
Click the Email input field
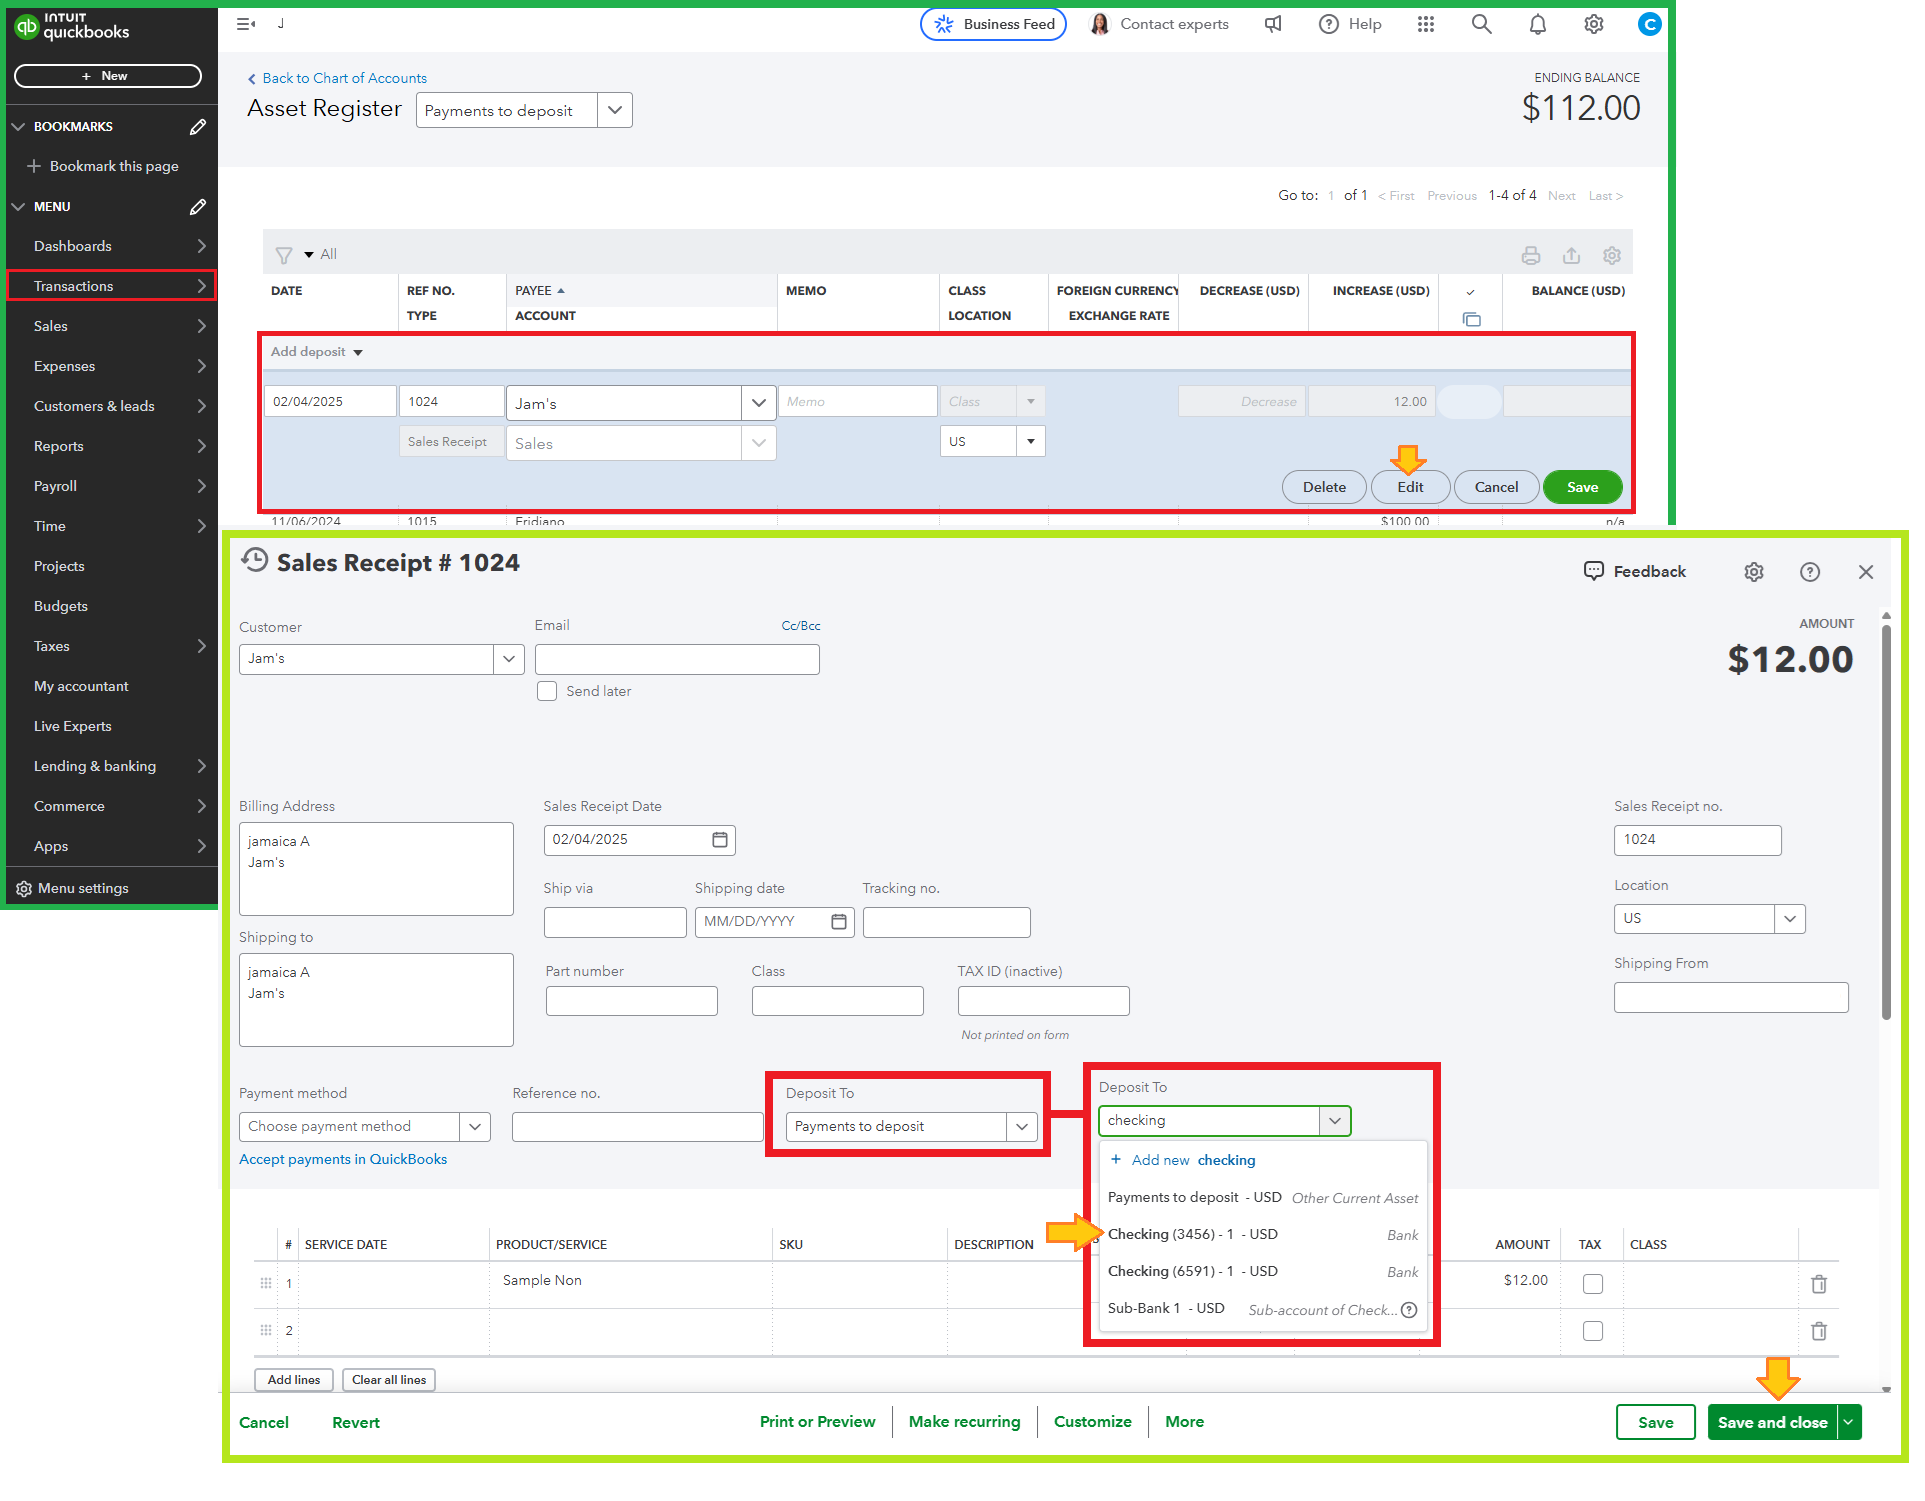click(x=677, y=659)
